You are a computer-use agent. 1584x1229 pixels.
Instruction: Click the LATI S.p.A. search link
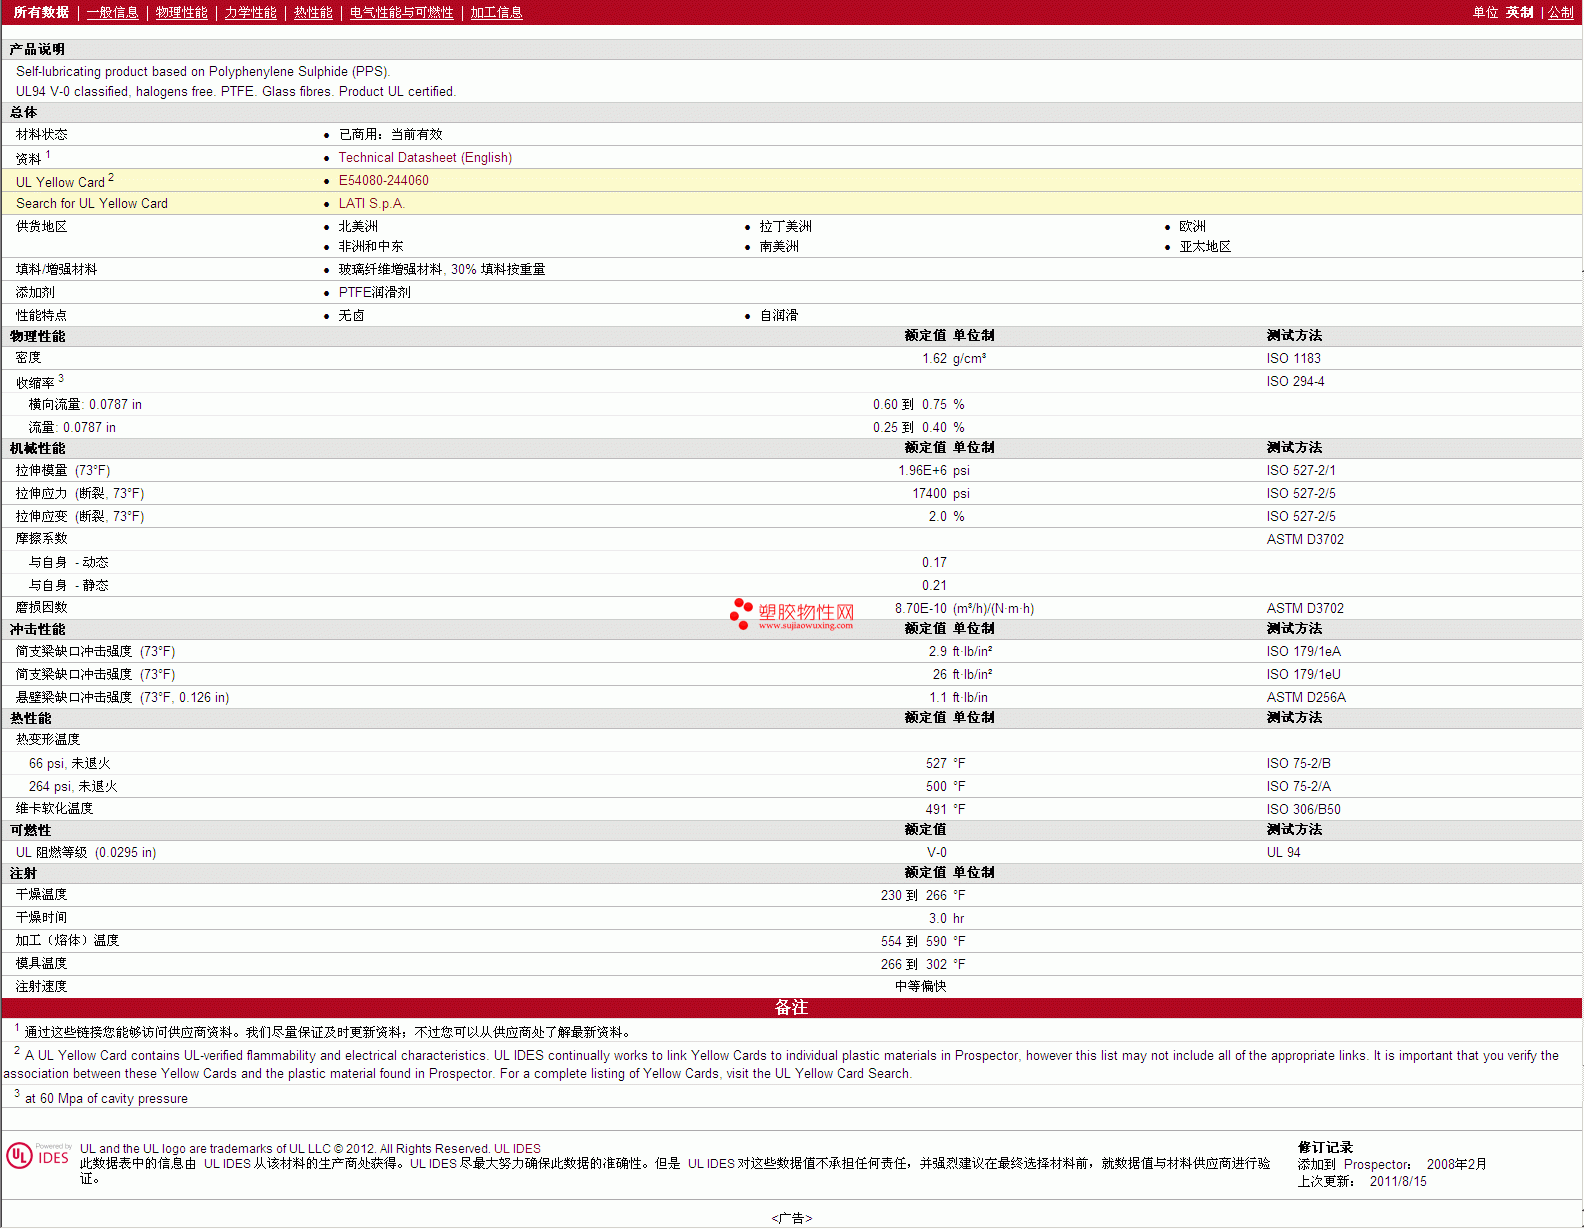[370, 204]
